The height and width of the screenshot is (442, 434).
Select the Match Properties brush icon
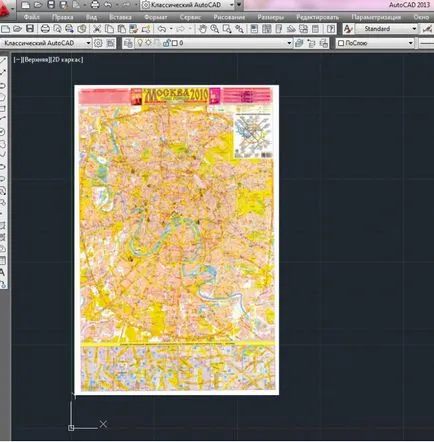click(x=134, y=29)
